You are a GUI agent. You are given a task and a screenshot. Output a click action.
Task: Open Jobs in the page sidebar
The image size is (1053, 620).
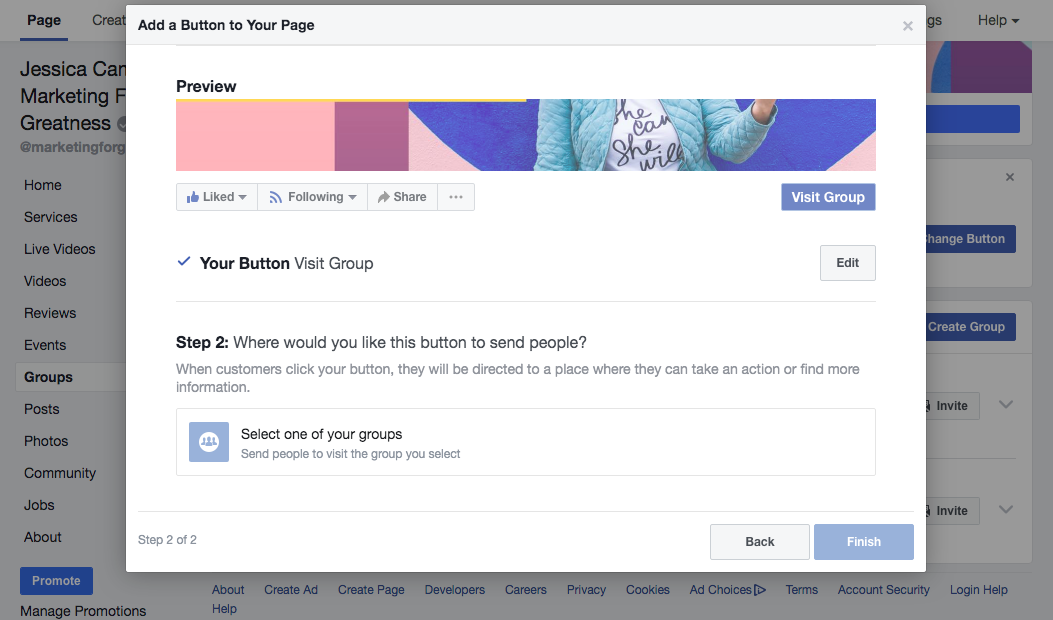click(39, 505)
